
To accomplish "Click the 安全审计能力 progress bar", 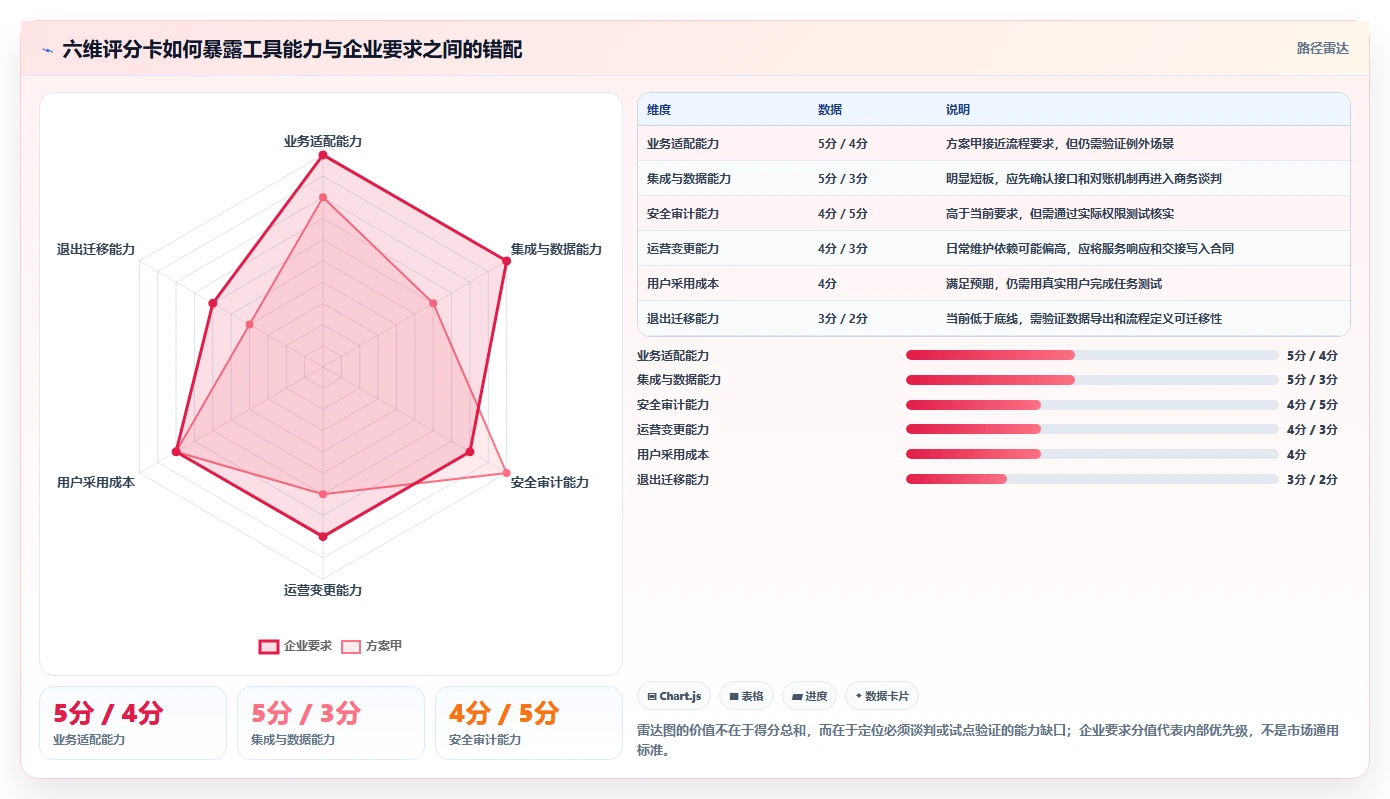I will [1092, 405].
